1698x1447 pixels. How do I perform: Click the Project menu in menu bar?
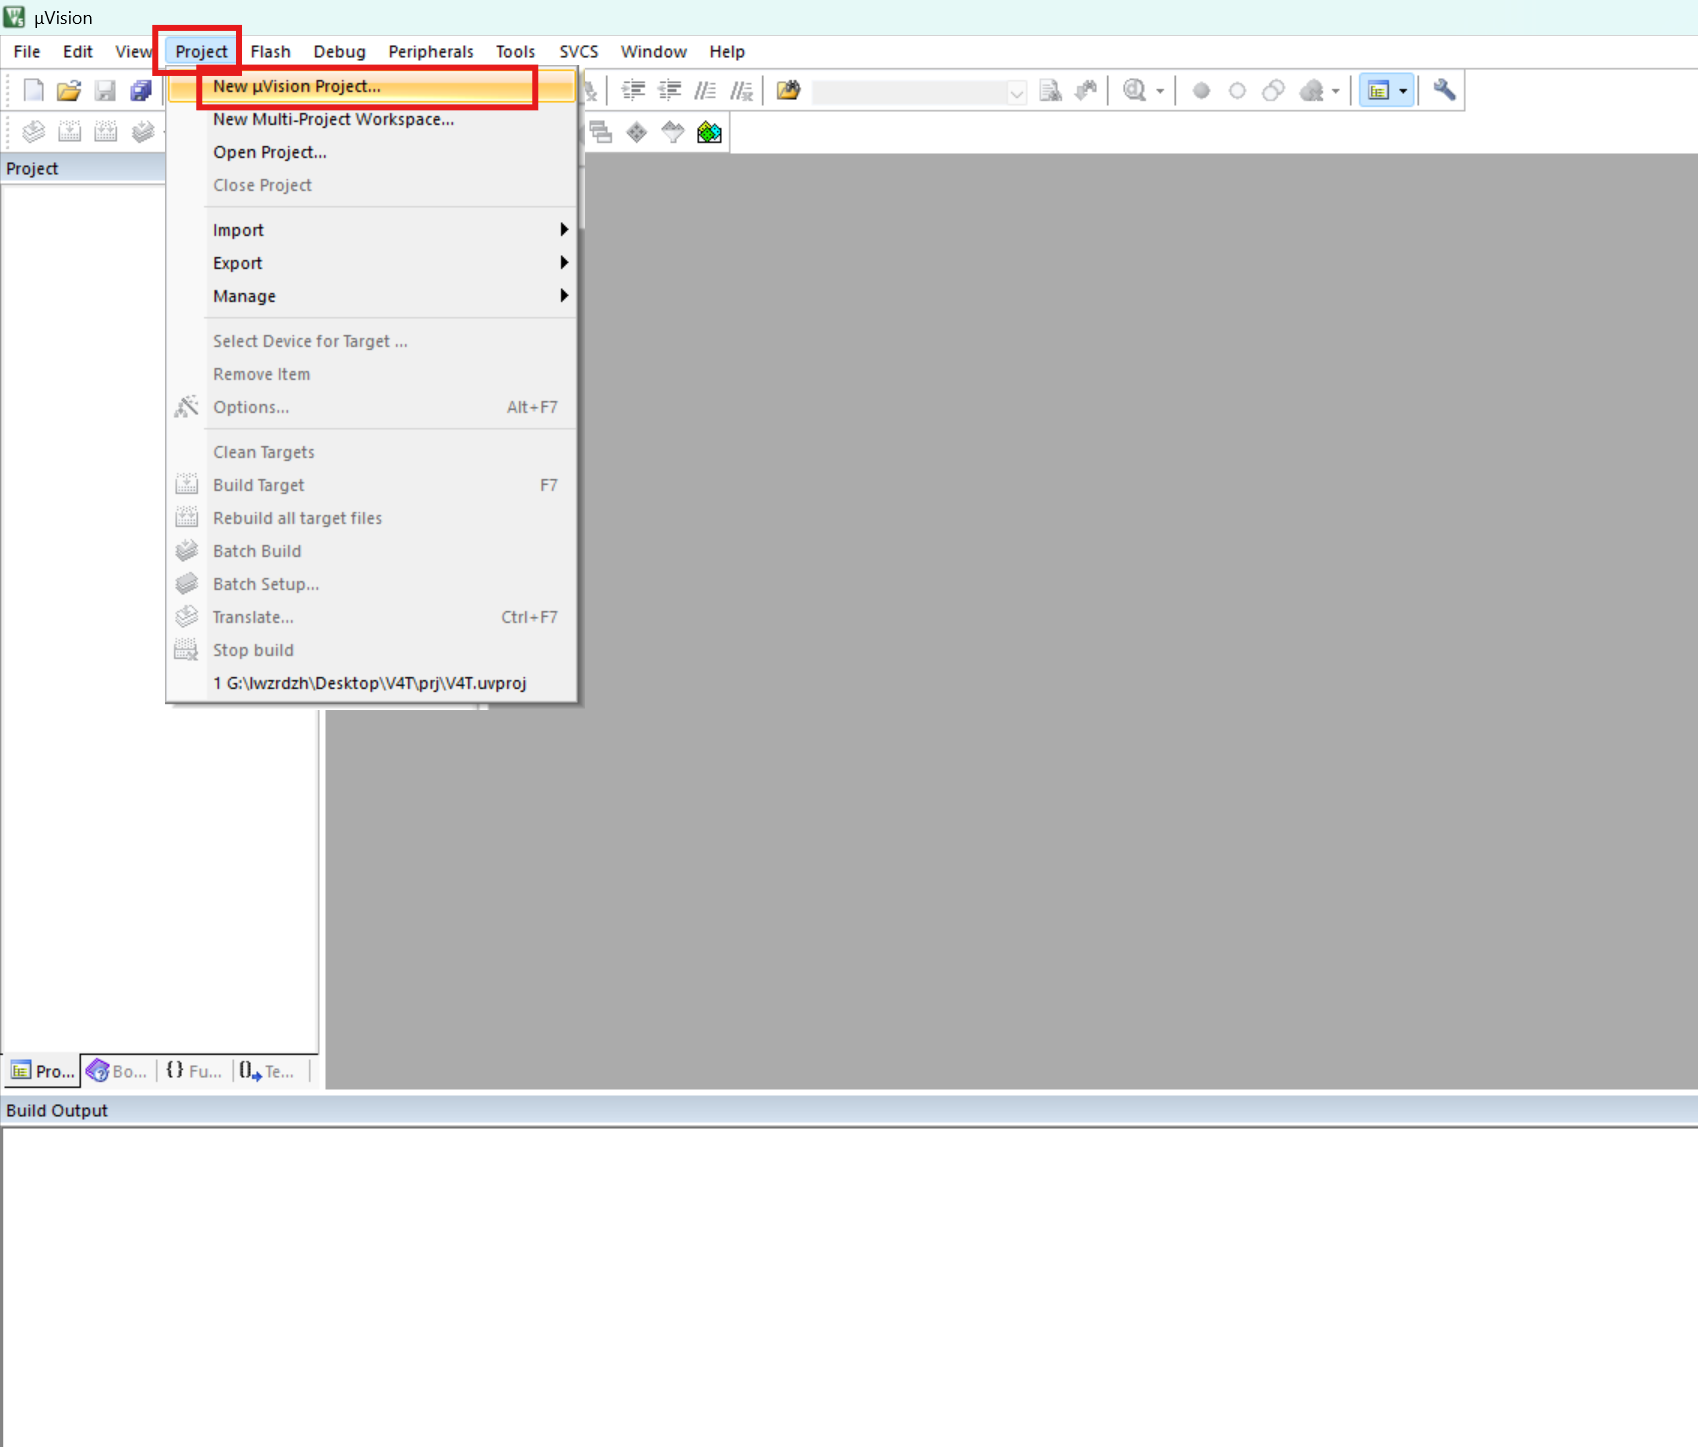(201, 52)
